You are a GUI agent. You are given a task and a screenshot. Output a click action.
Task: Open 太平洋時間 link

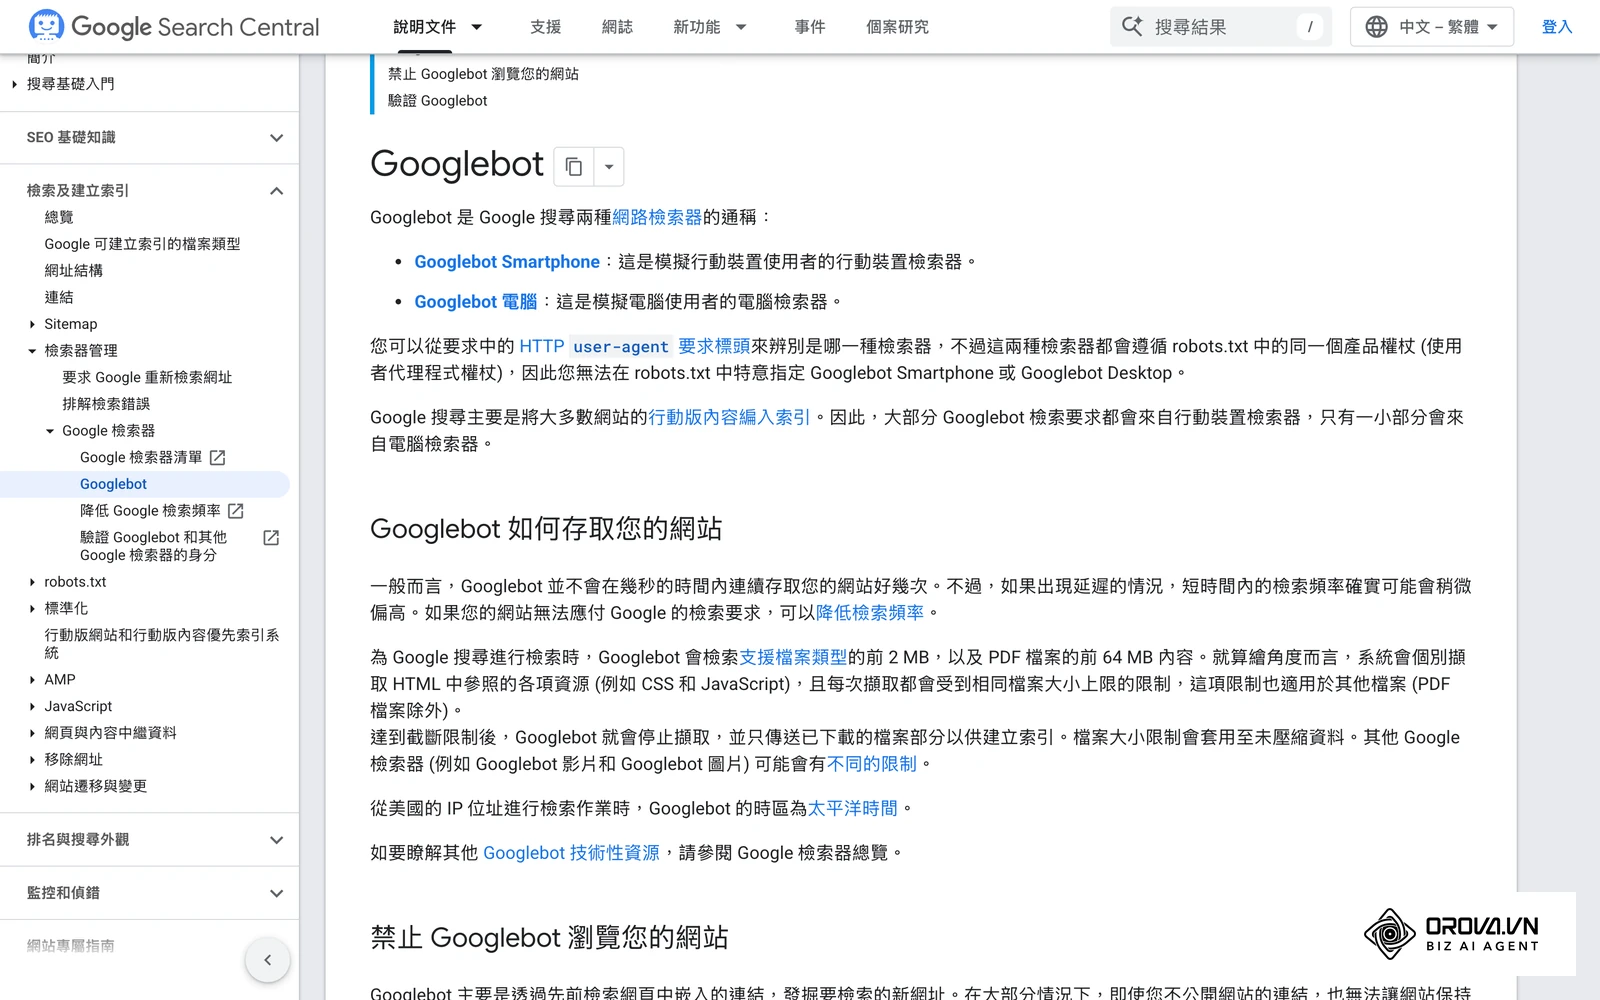(x=853, y=808)
